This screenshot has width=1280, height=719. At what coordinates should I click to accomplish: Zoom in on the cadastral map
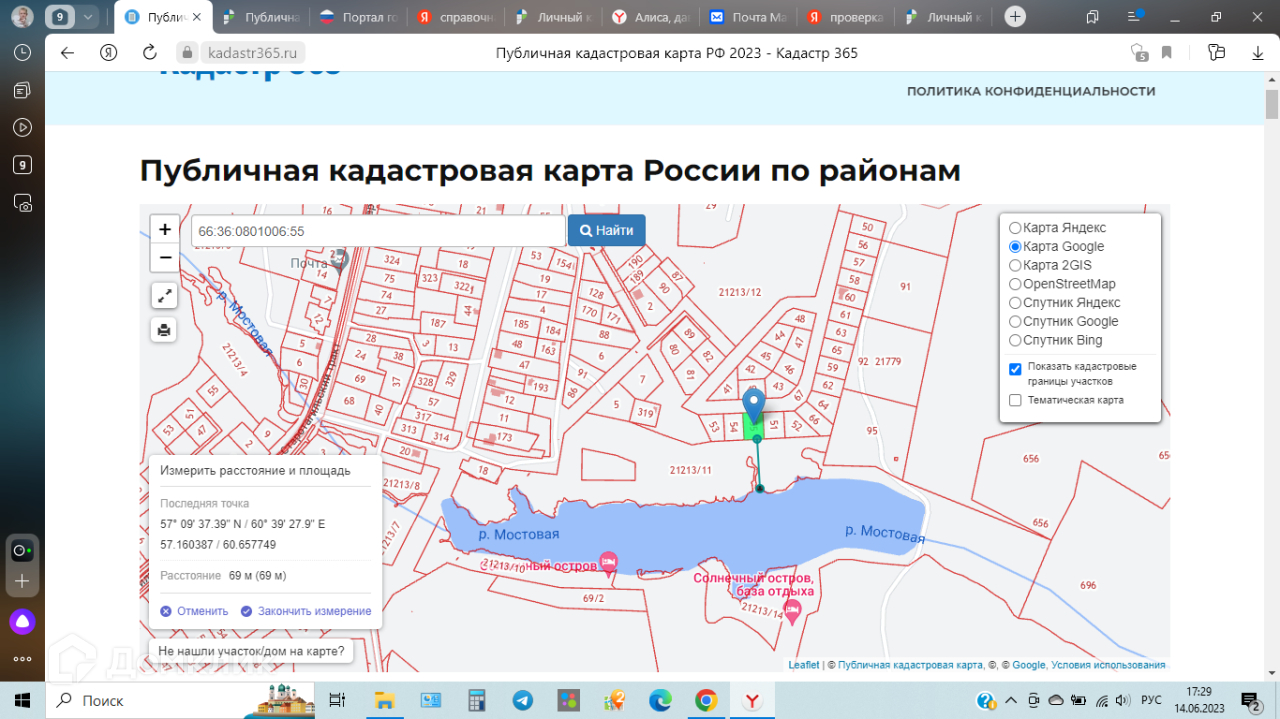165,229
